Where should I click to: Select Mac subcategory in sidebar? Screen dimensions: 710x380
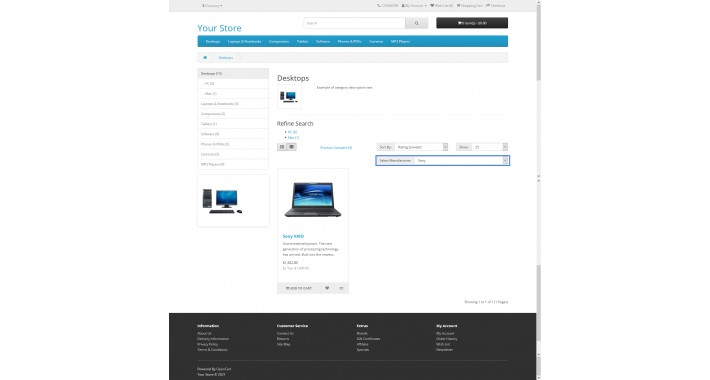click(x=233, y=94)
